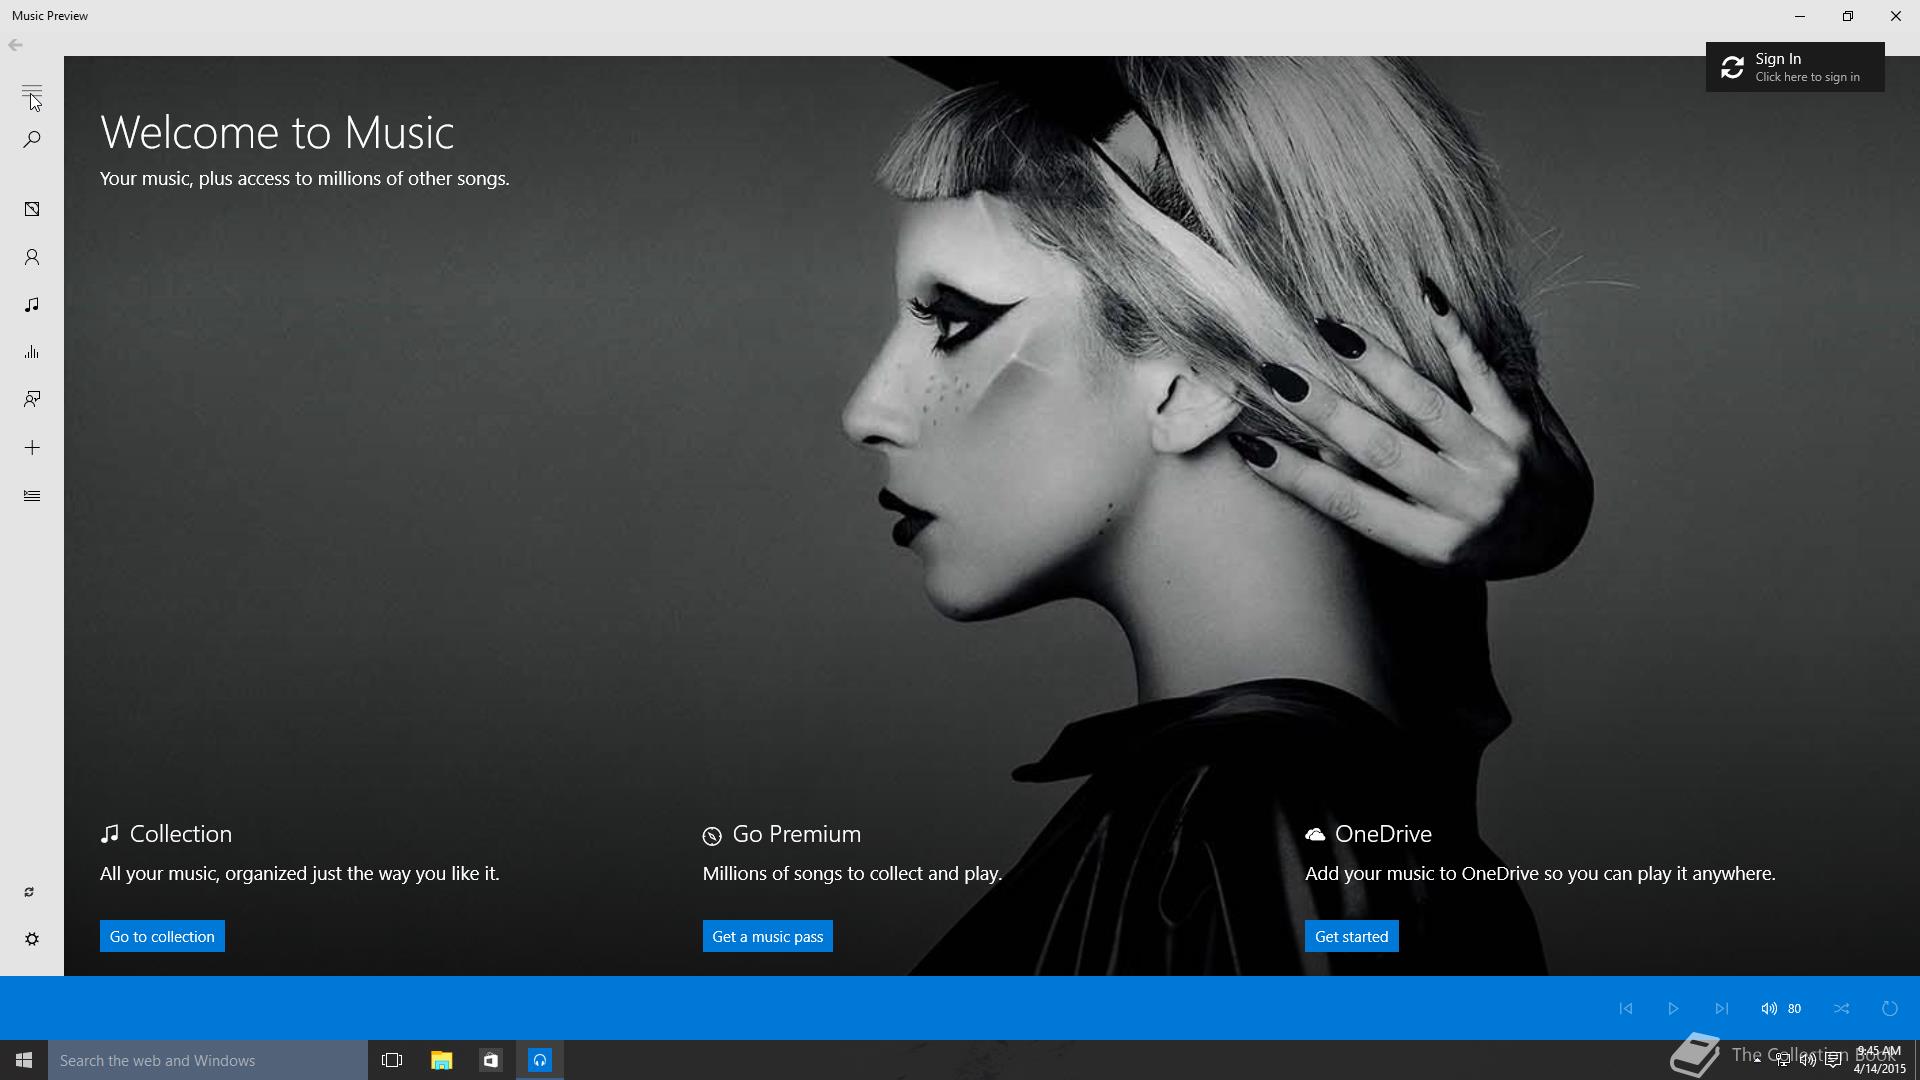Click 'Your music, plus access' subtitle
The image size is (1920, 1080).
[305, 179]
